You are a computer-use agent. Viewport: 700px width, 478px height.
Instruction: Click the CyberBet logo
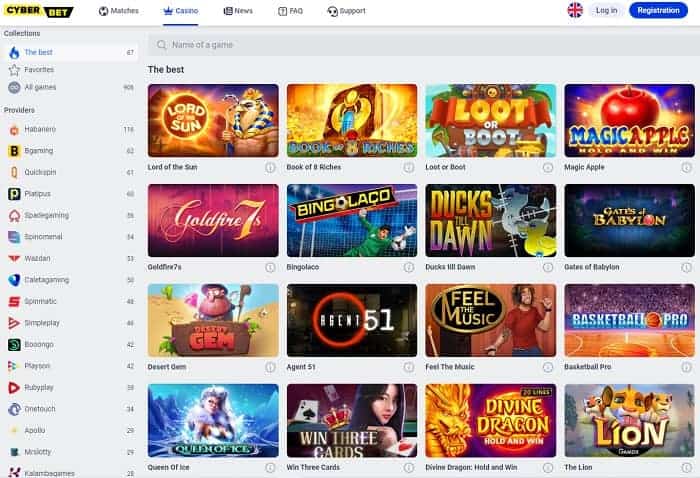point(38,11)
